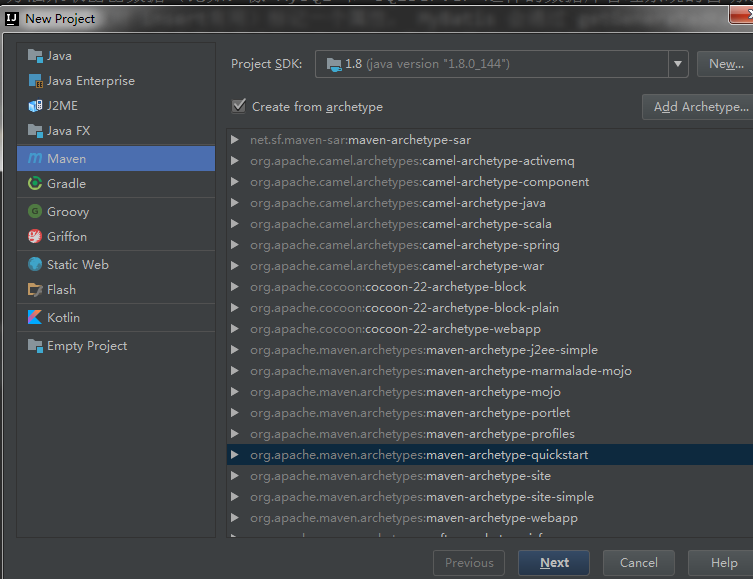Click the SDK folder icon in combo box
Image resolution: width=753 pixels, height=579 pixels.
pos(334,64)
